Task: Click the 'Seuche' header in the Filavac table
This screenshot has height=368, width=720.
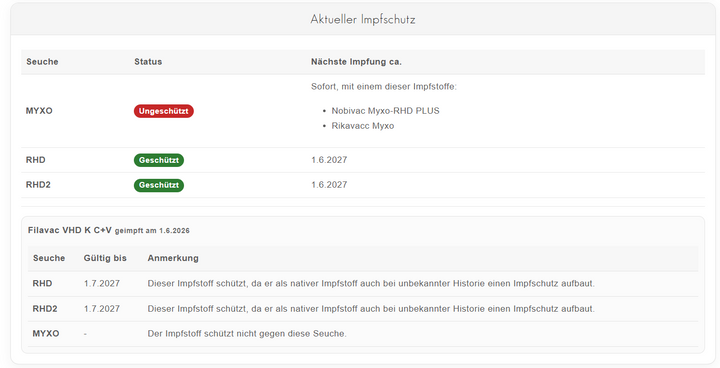Action: coord(49,258)
